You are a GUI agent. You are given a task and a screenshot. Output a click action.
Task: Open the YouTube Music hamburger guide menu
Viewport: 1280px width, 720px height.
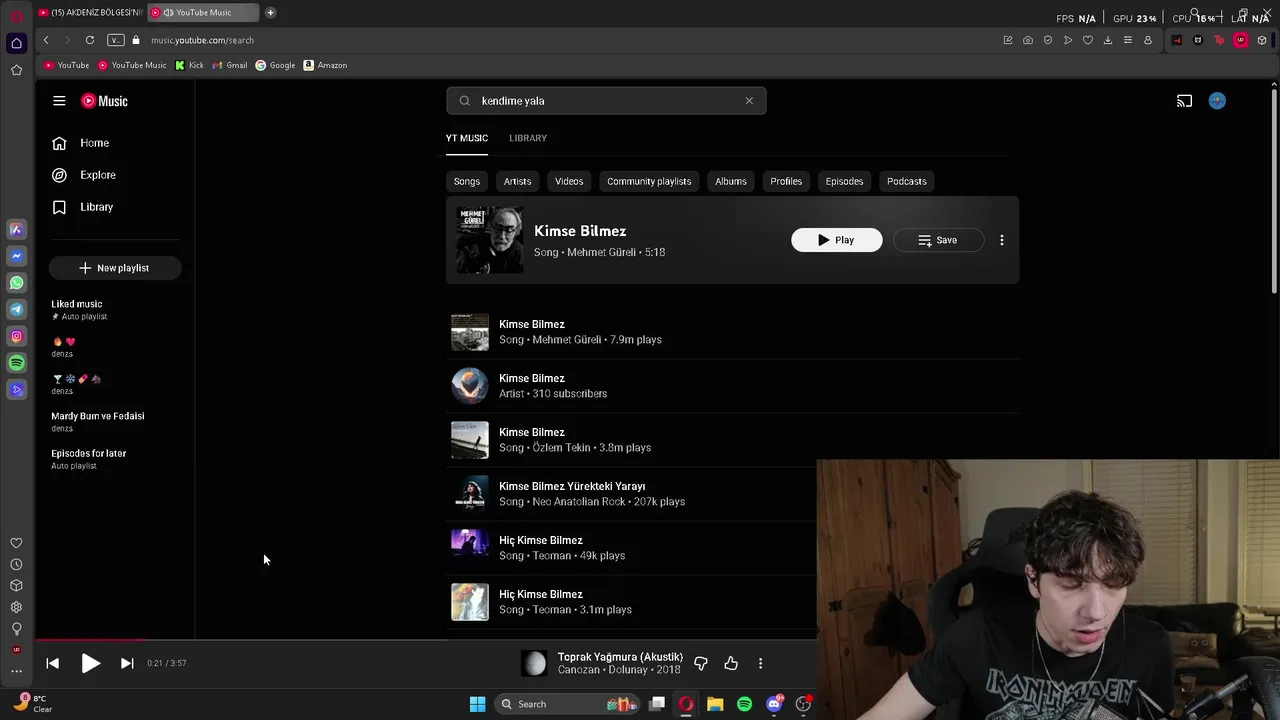[59, 101]
